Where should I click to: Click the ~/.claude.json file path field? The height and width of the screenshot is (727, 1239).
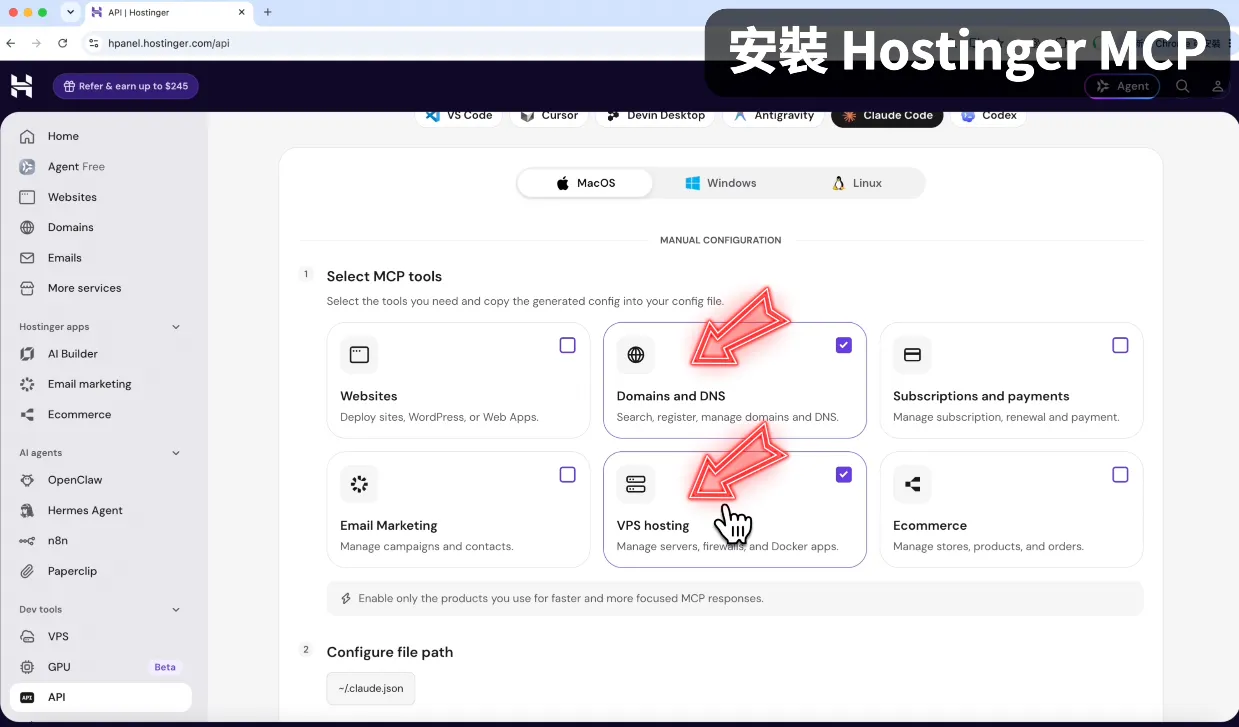tap(371, 689)
